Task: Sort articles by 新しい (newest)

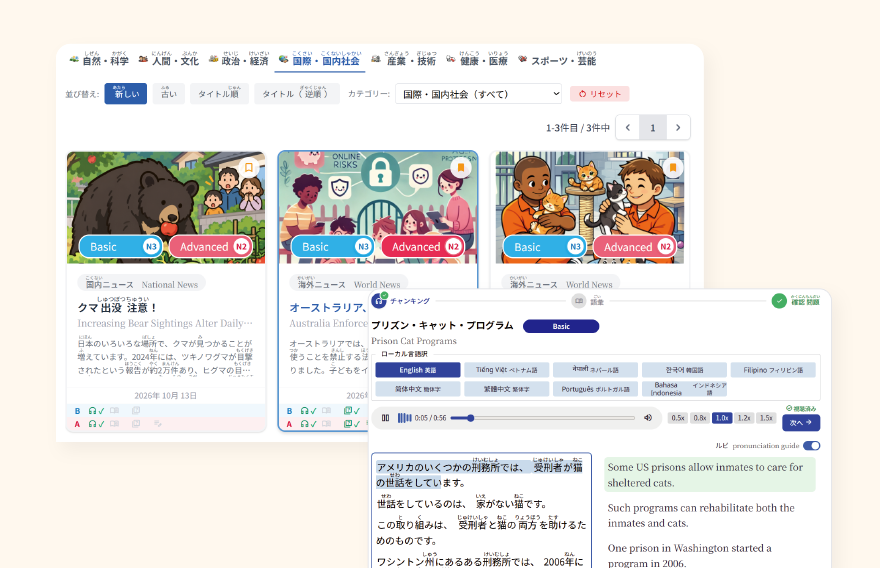Action: coord(126,94)
